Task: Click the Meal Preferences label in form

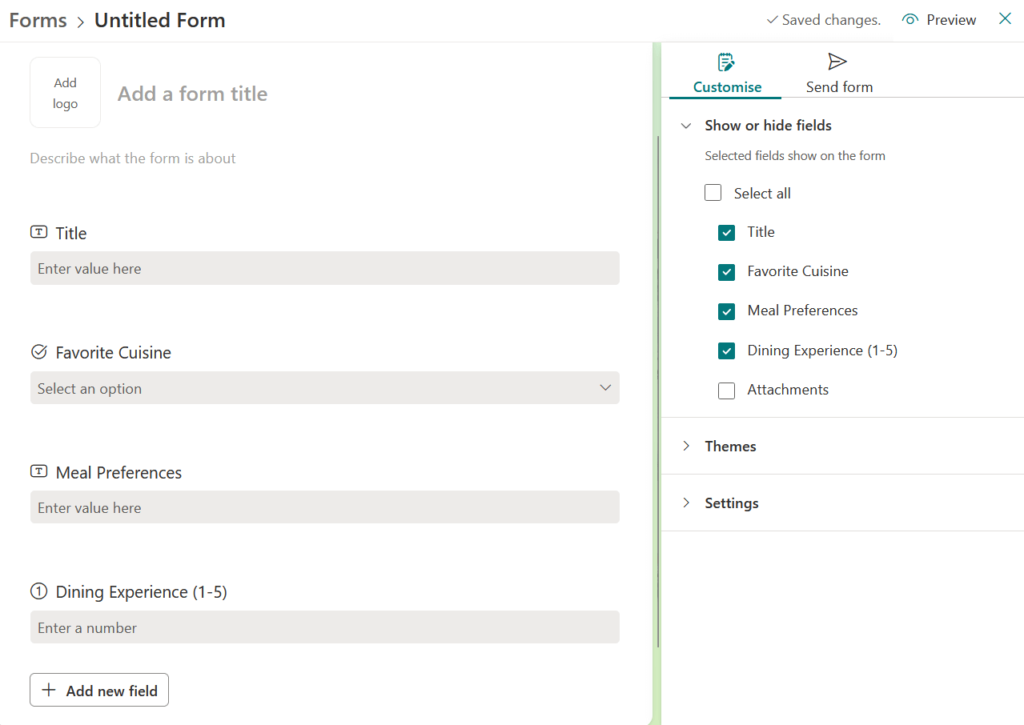Action: [x=119, y=472]
